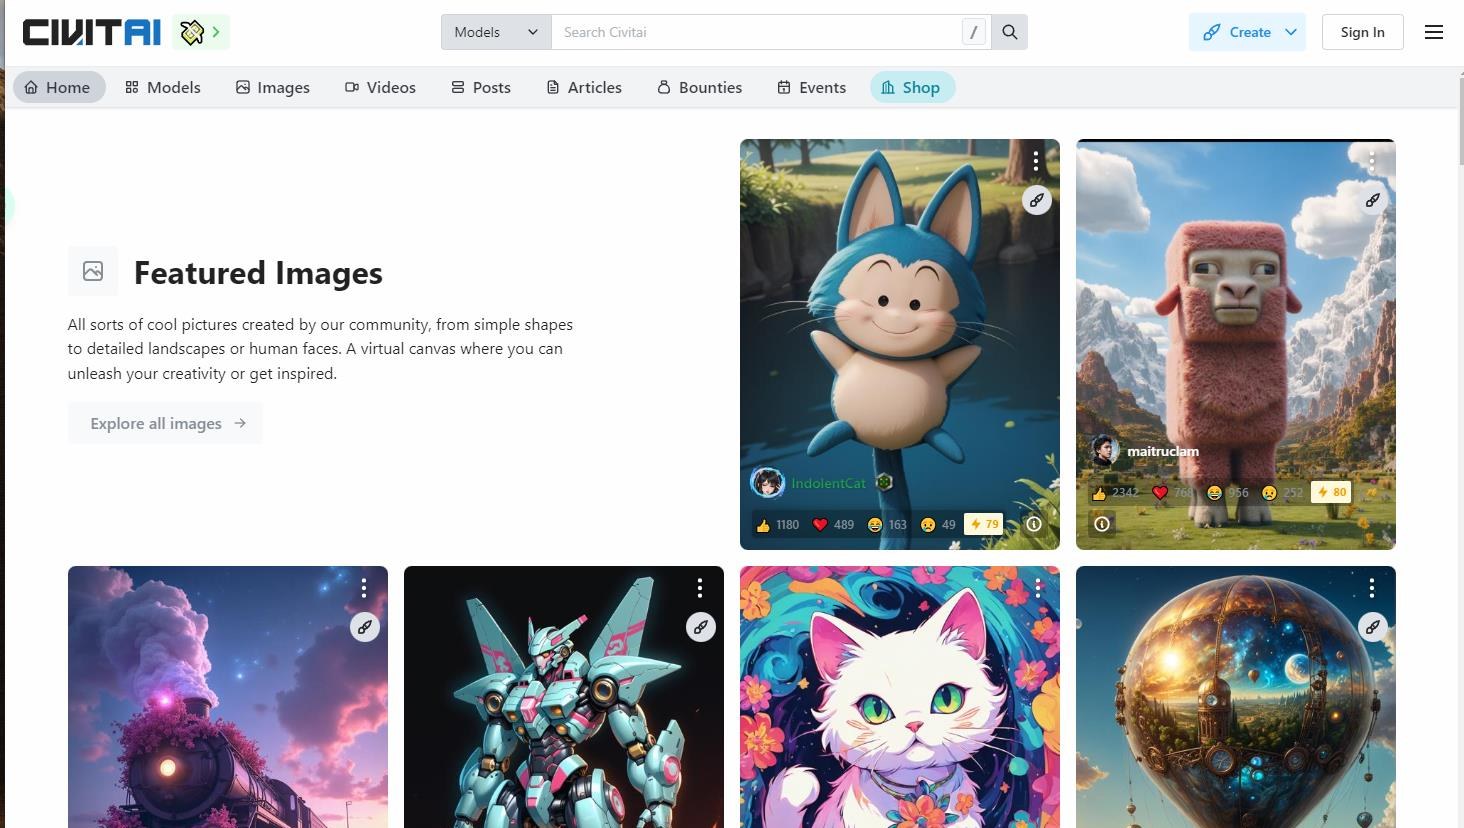Viewport: 1464px width, 828px height.
Task: Click the Civitai logo
Action: click(91, 32)
